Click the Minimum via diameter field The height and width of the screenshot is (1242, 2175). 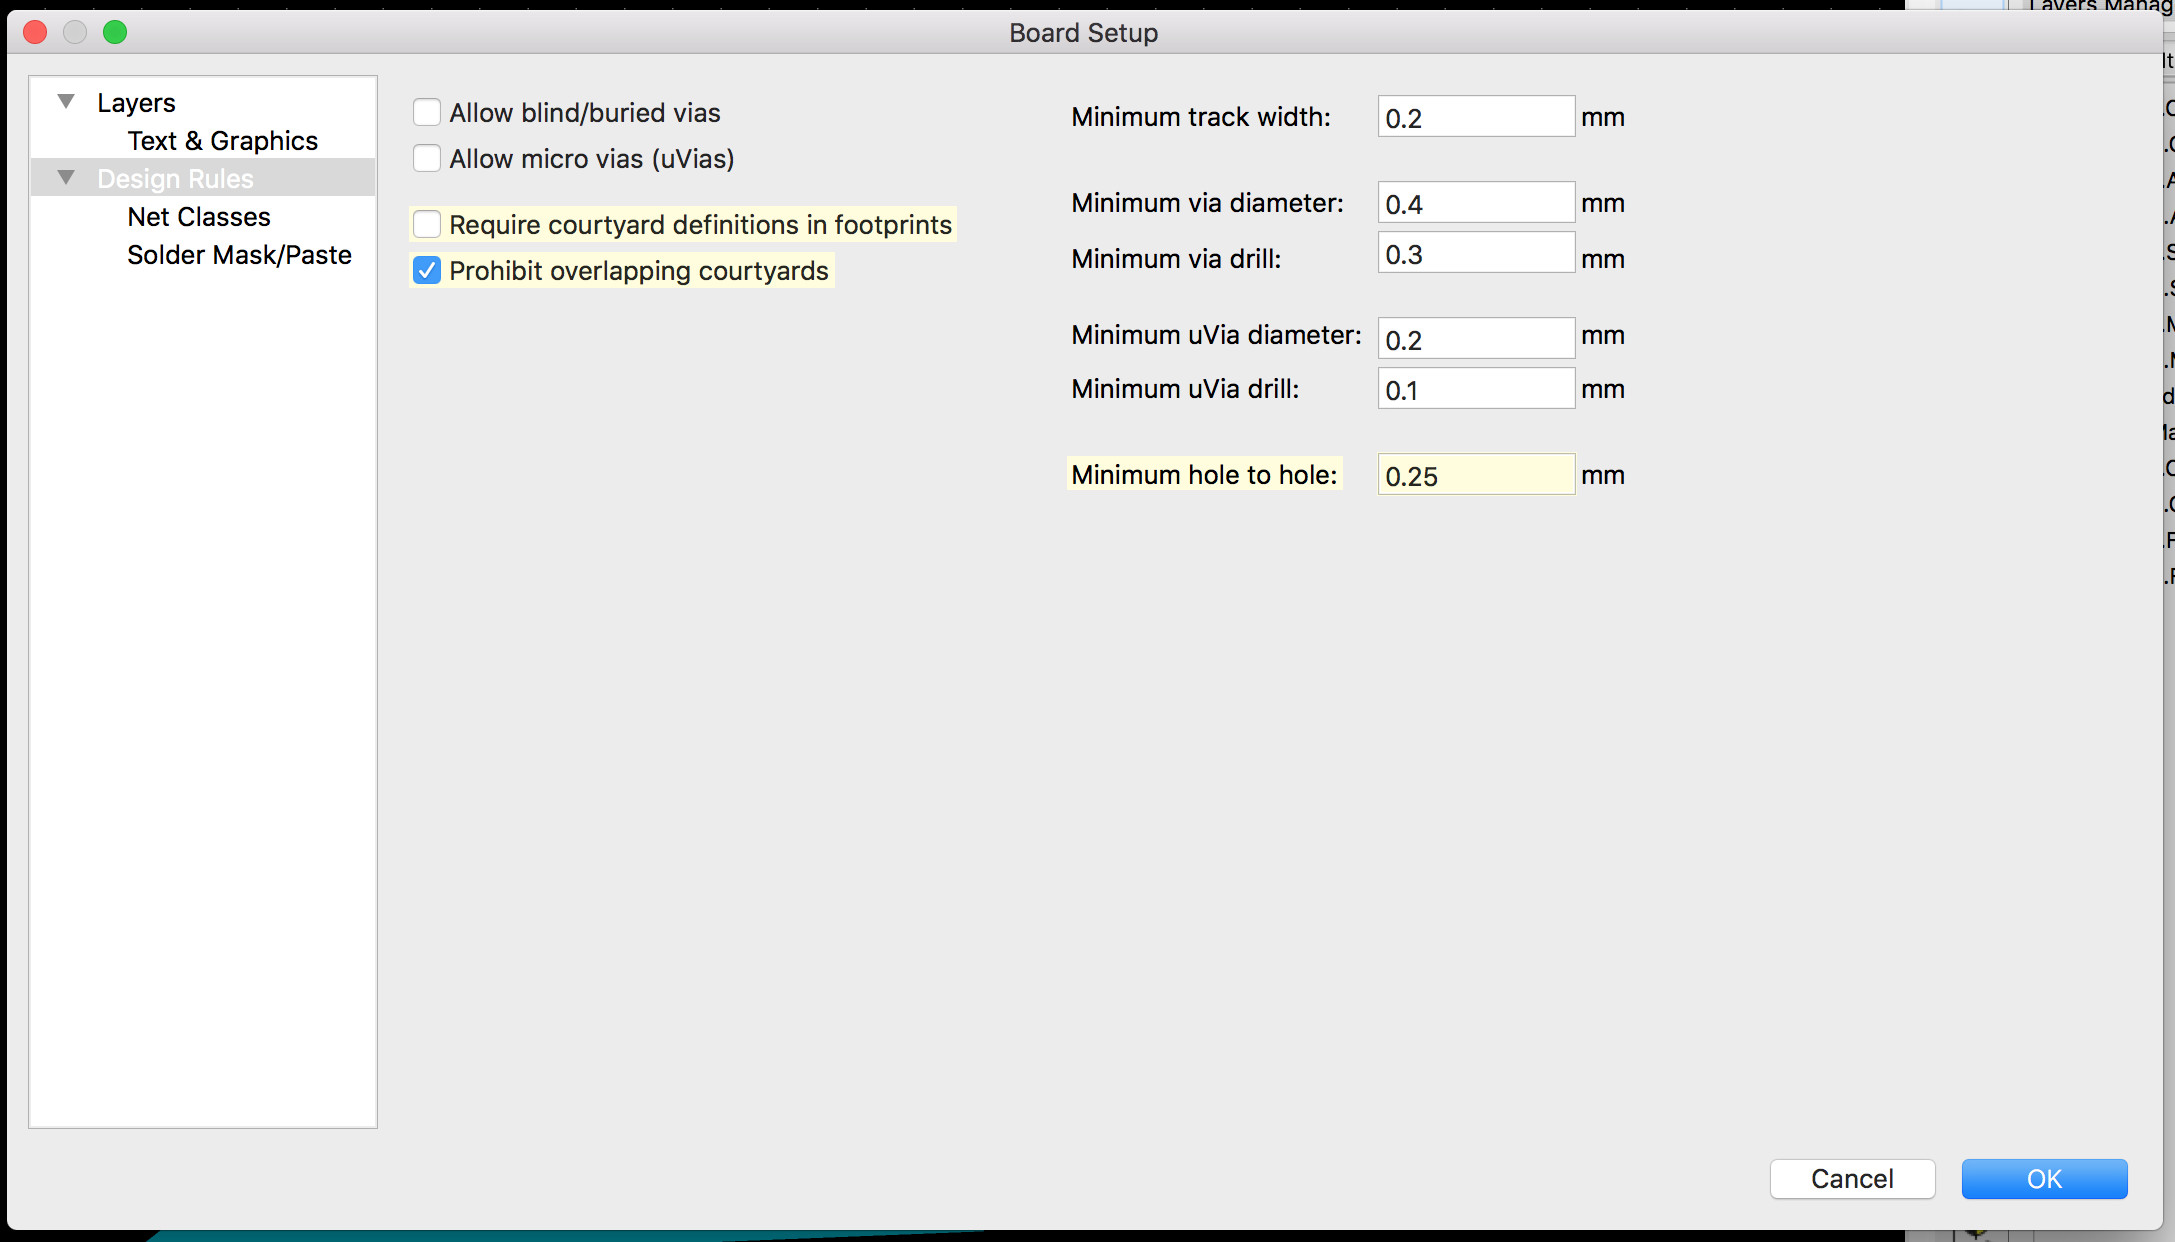[1475, 204]
